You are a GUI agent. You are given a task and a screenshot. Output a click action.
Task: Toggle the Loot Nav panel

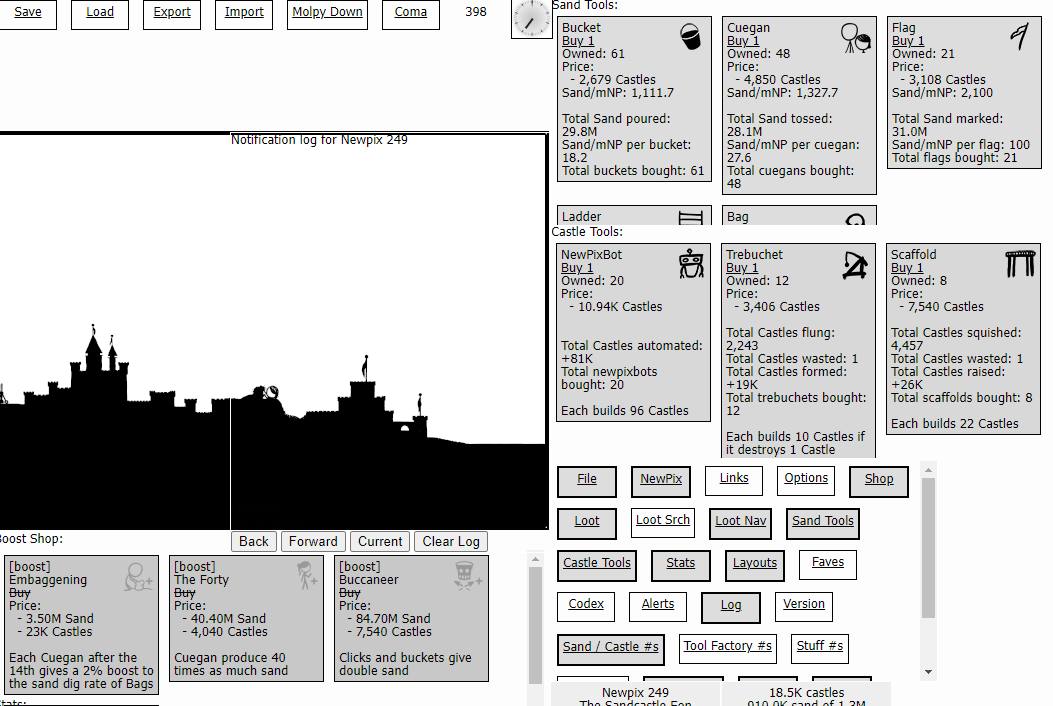click(x=740, y=523)
